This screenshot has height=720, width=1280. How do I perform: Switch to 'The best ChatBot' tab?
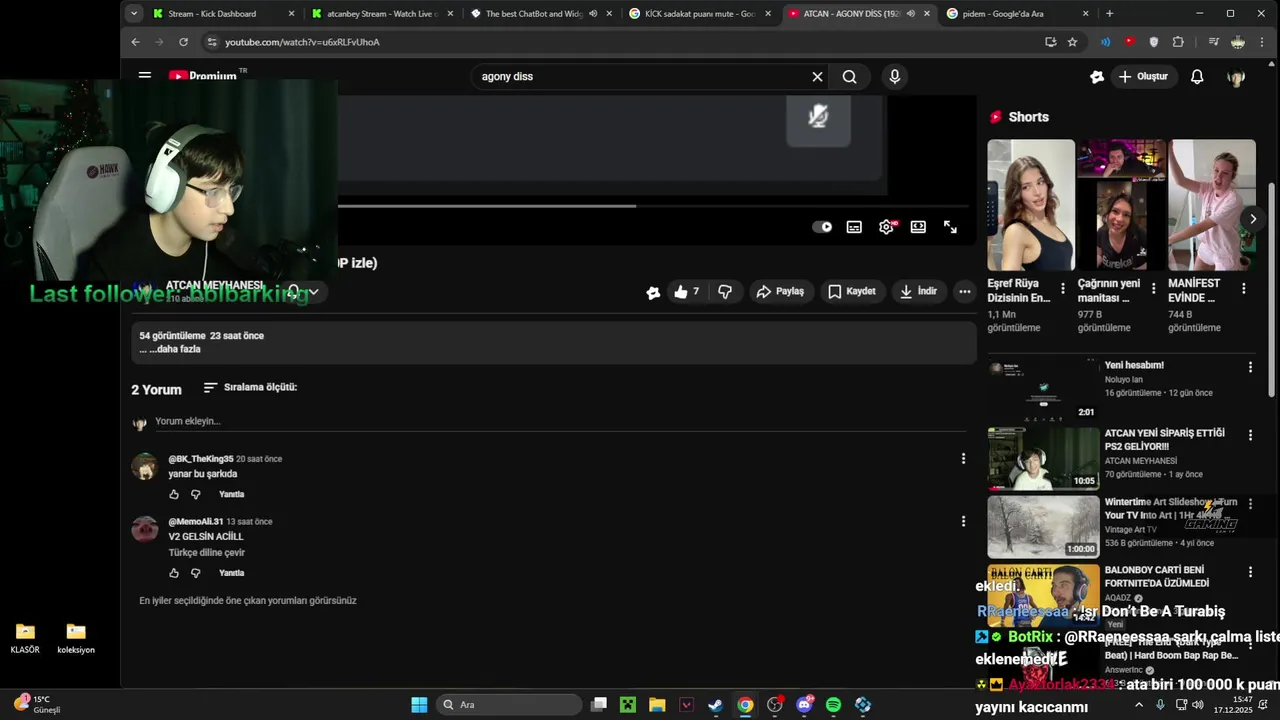(x=541, y=13)
